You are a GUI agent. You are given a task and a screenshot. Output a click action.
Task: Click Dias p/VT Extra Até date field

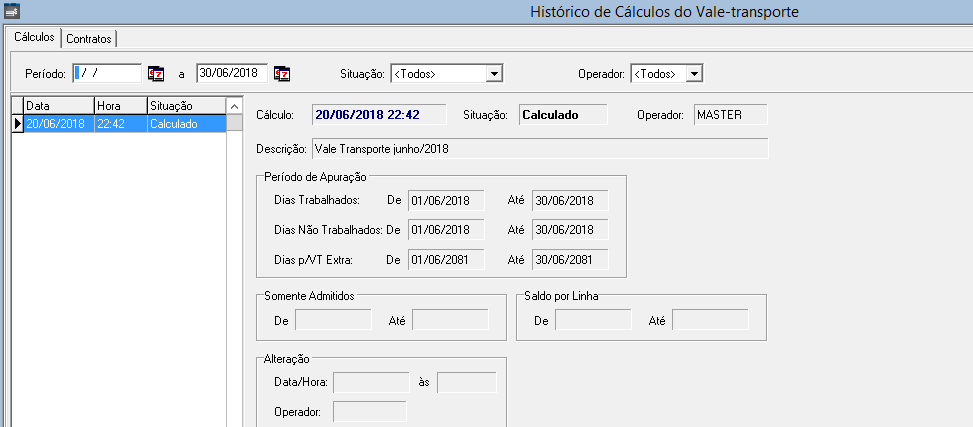pyautogui.click(x=570, y=260)
